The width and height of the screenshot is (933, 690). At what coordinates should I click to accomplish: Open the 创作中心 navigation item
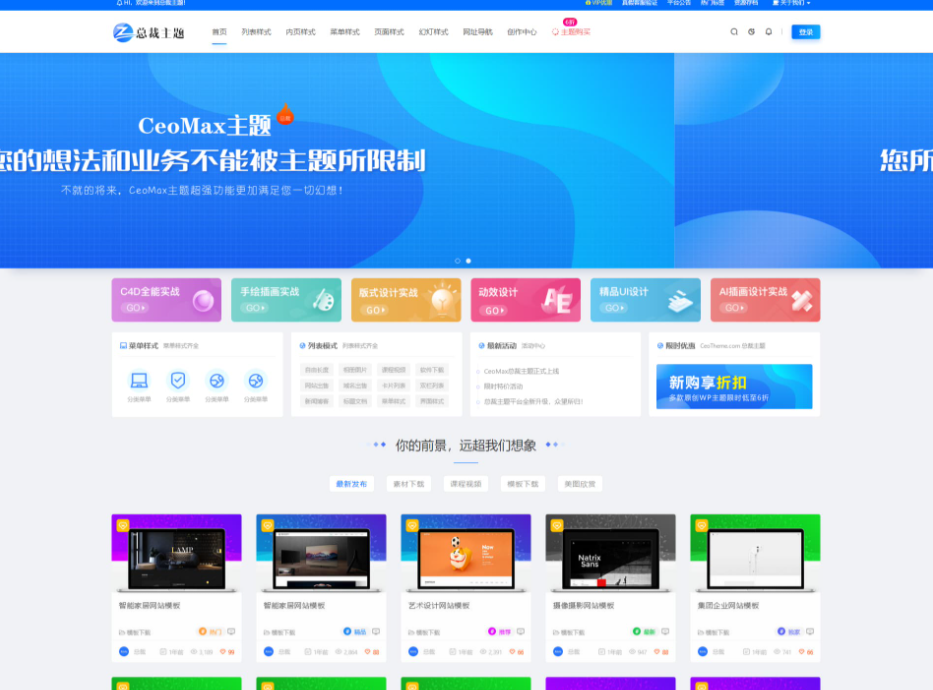pos(522,32)
